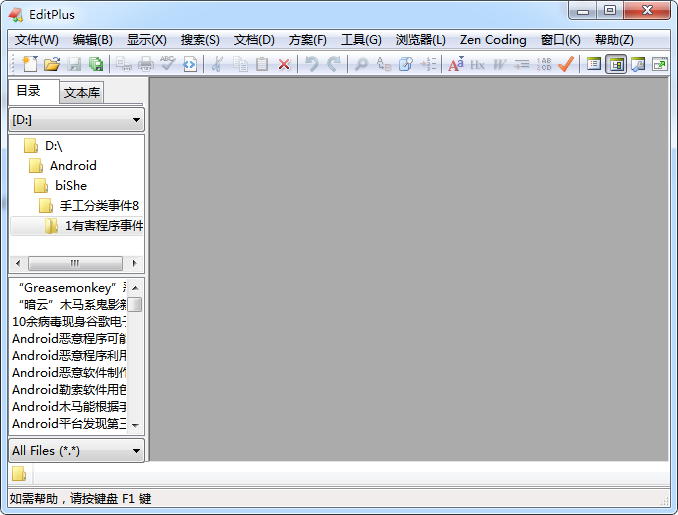The width and height of the screenshot is (678, 515).
Task: Select the 10余病毒现身谷歌 file
Action: coord(69,322)
